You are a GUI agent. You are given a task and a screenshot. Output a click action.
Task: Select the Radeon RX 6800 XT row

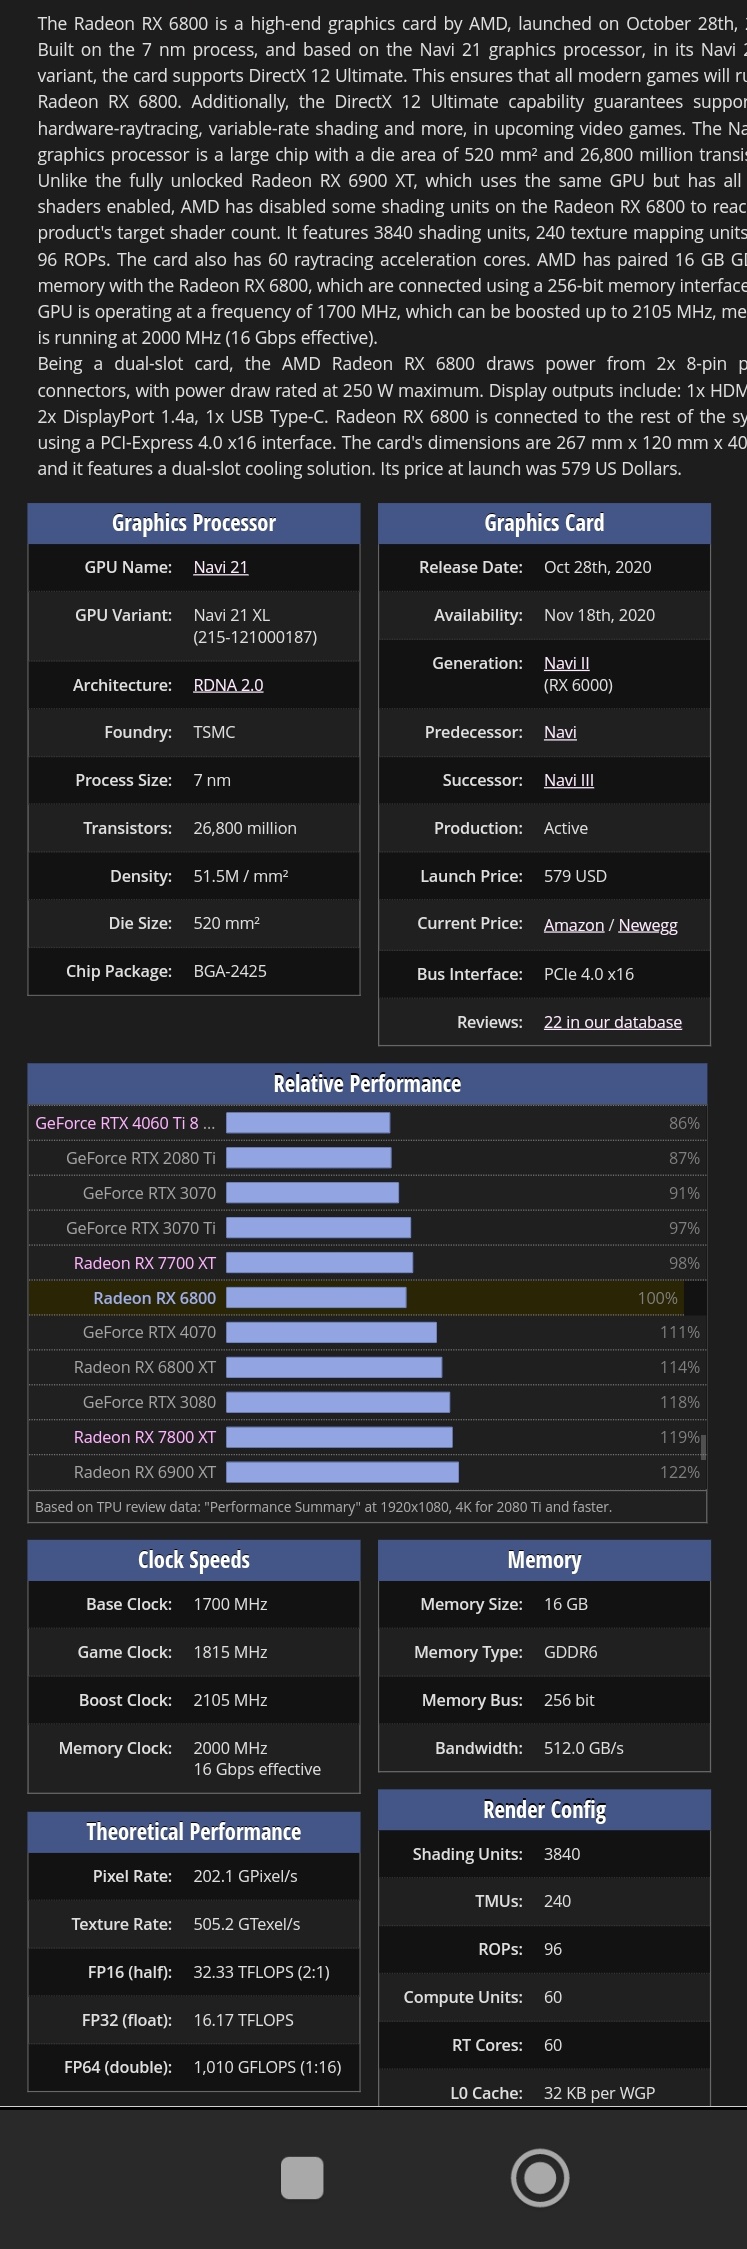point(367,1367)
